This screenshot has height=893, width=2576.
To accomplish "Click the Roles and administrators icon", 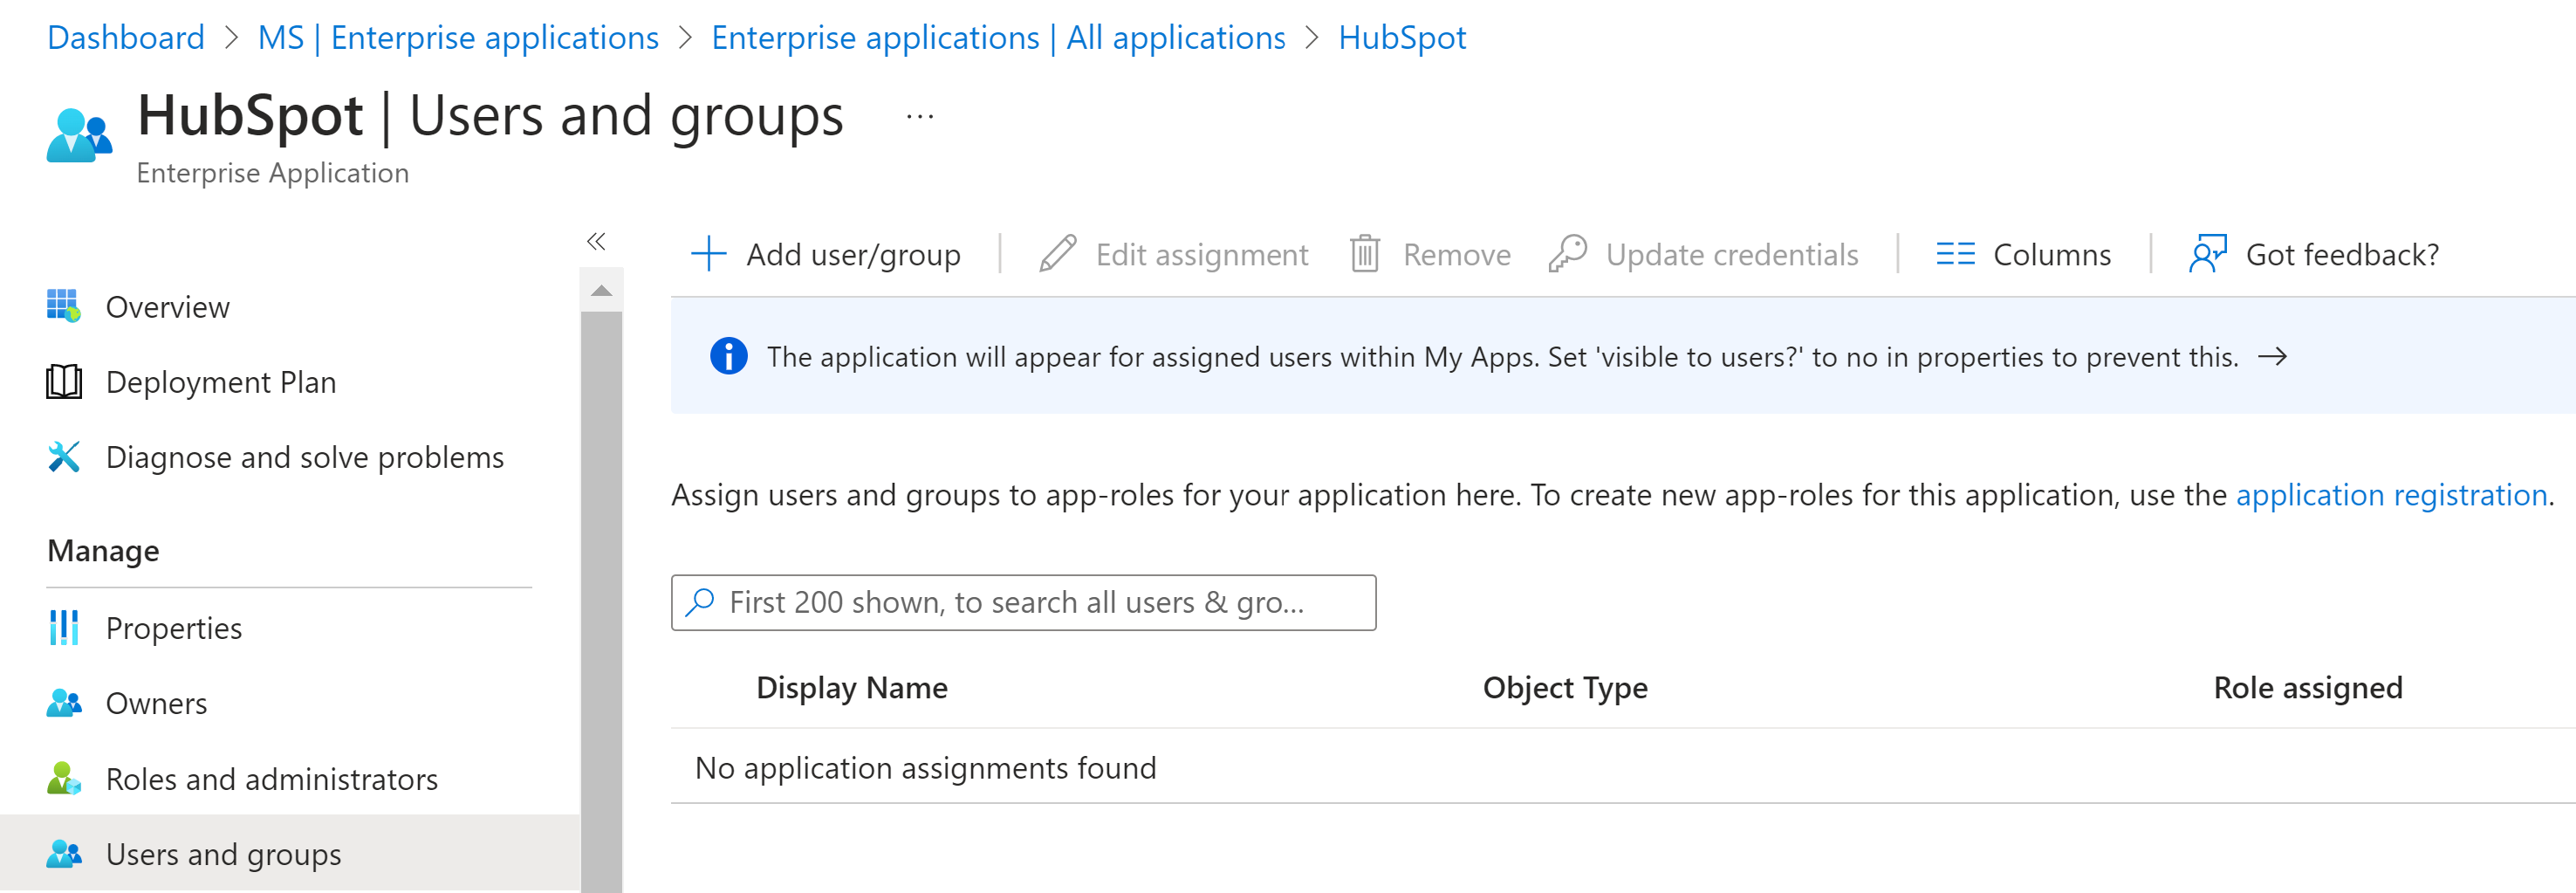I will (x=64, y=778).
